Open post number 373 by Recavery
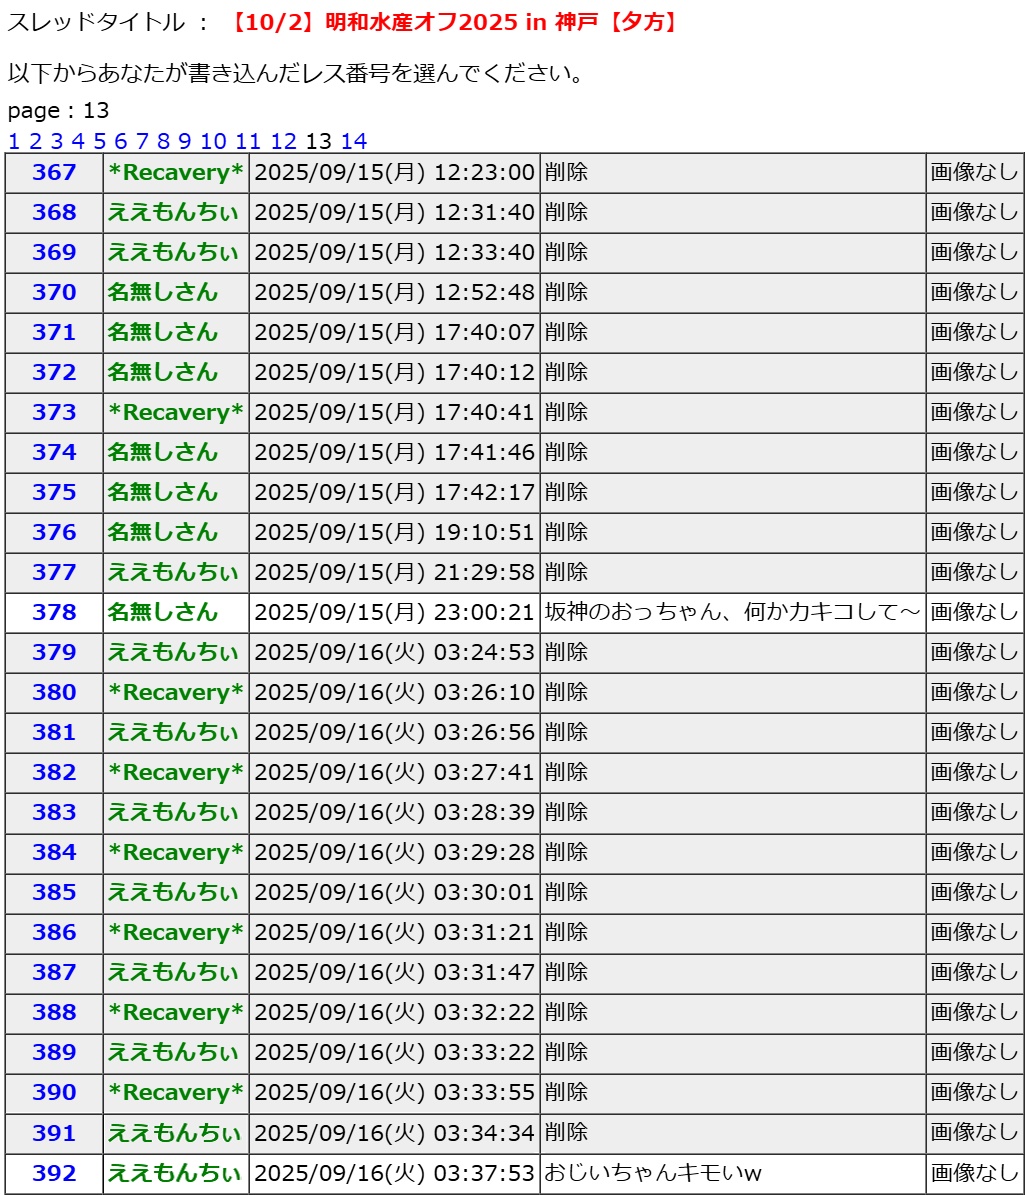Image resolution: width=1031 pixels, height=1195 pixels. (x=54, y=412)
